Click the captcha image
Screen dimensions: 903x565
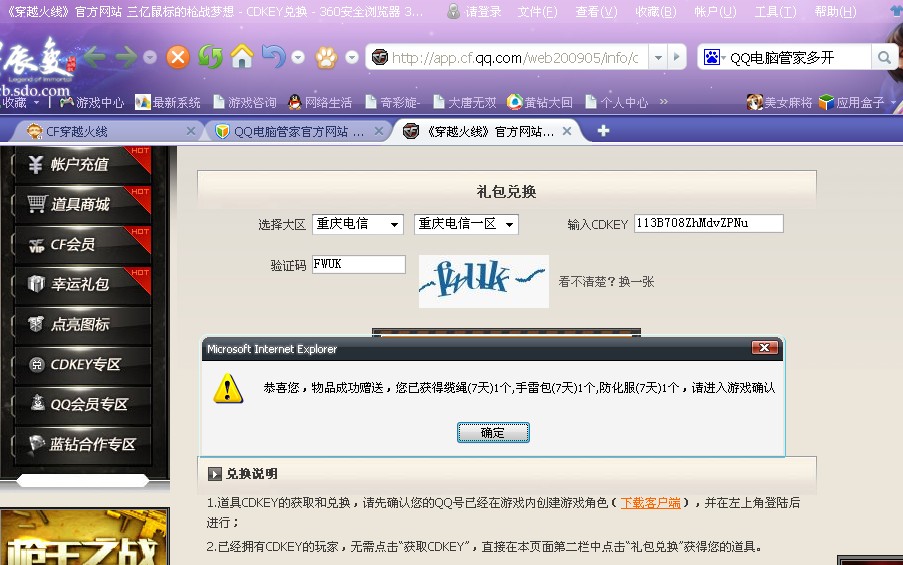484,281
